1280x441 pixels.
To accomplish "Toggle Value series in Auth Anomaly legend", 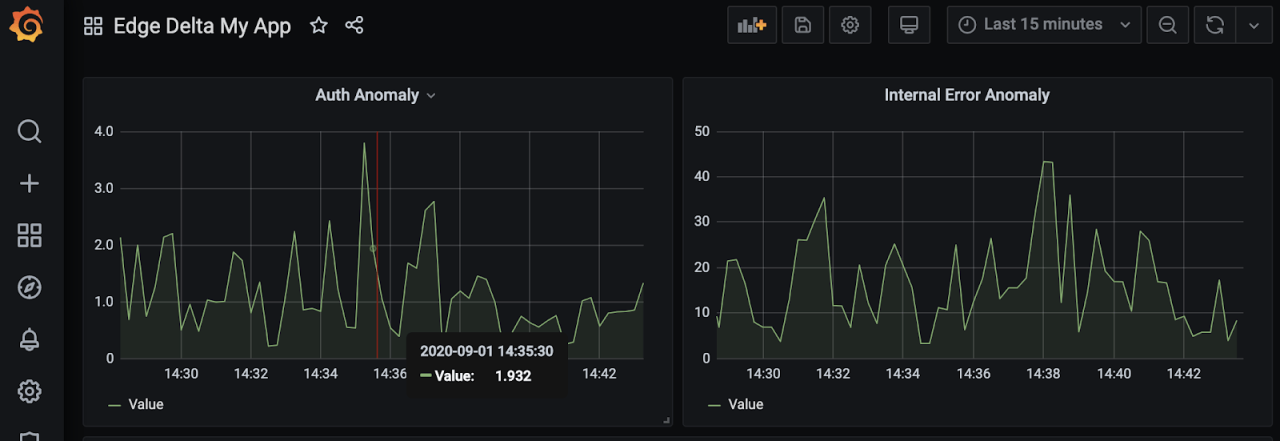I will pos(145,404).
